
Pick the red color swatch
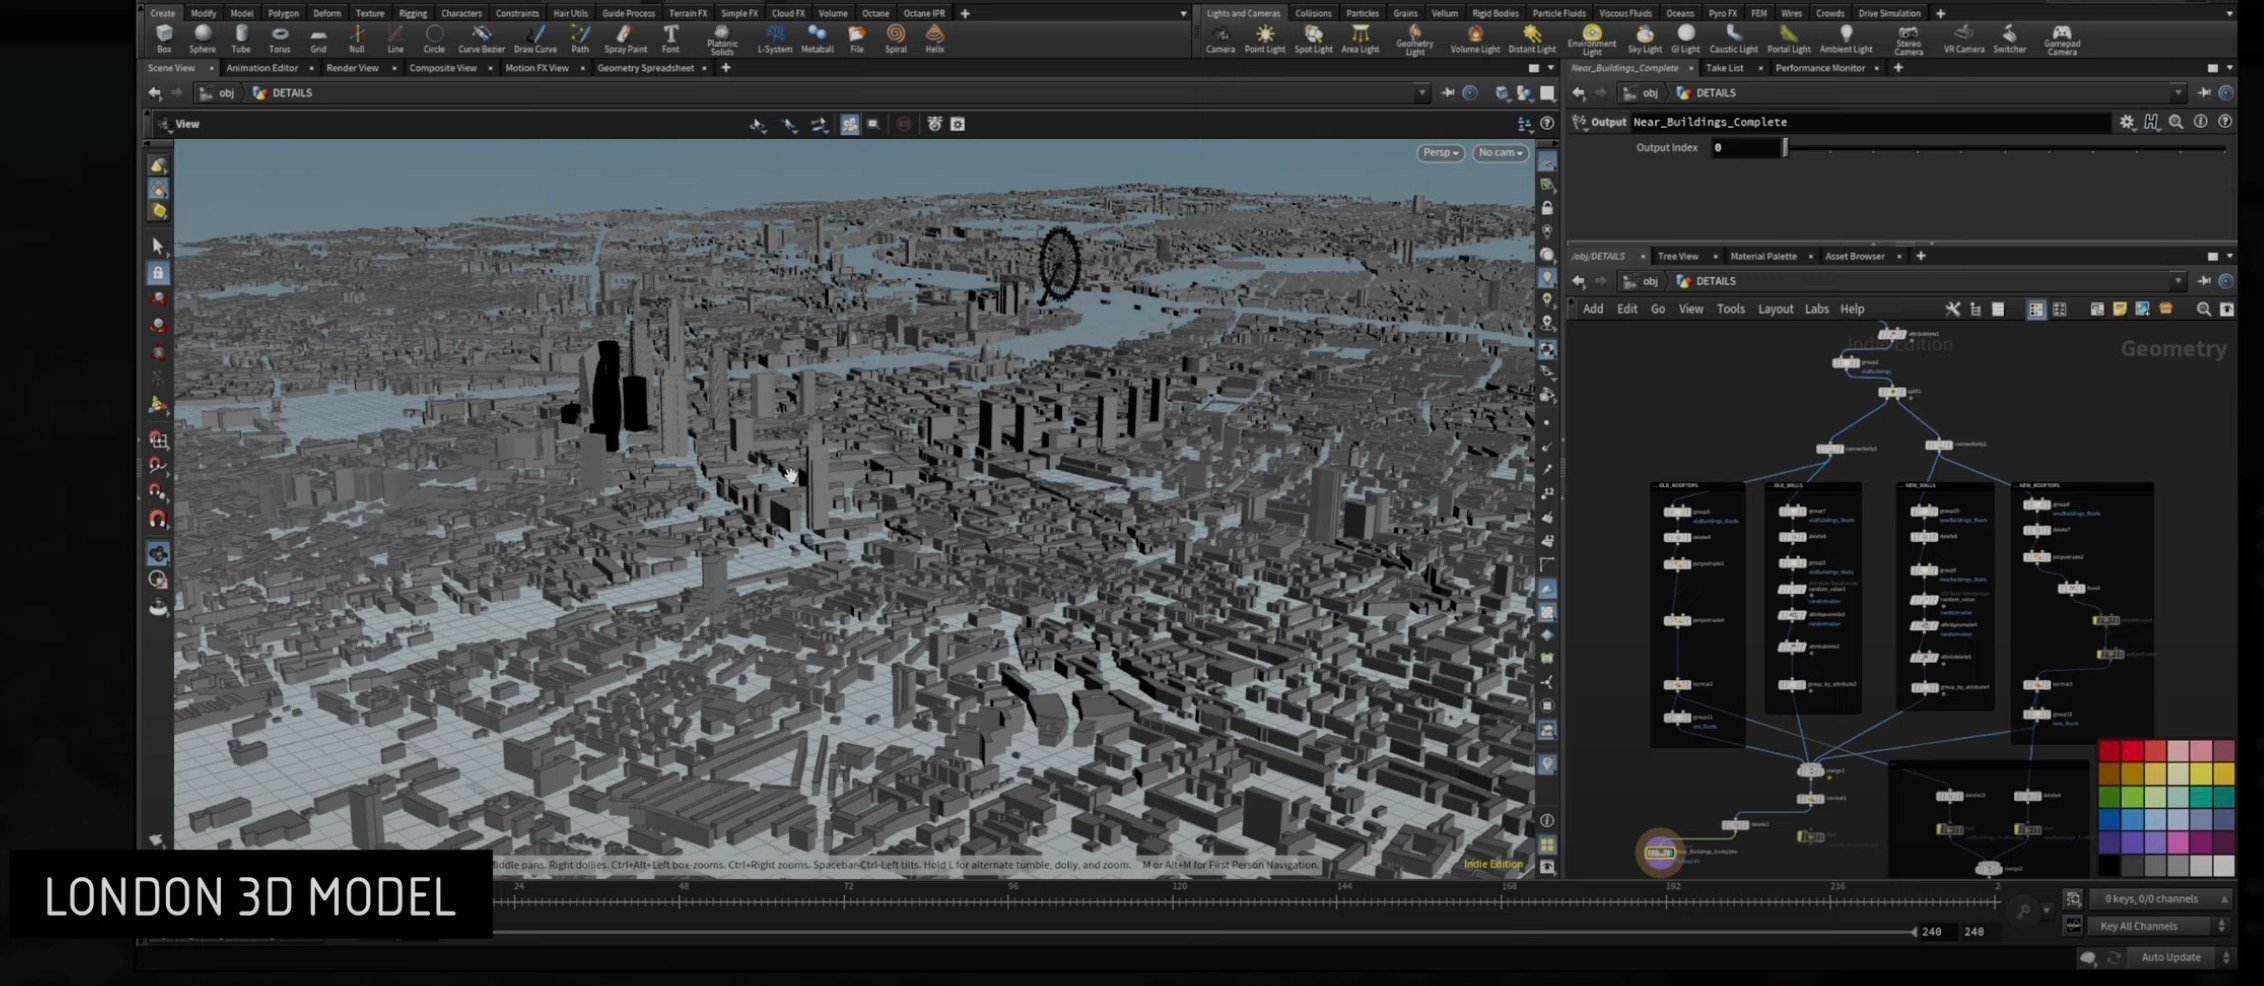tap(2132, 752)
